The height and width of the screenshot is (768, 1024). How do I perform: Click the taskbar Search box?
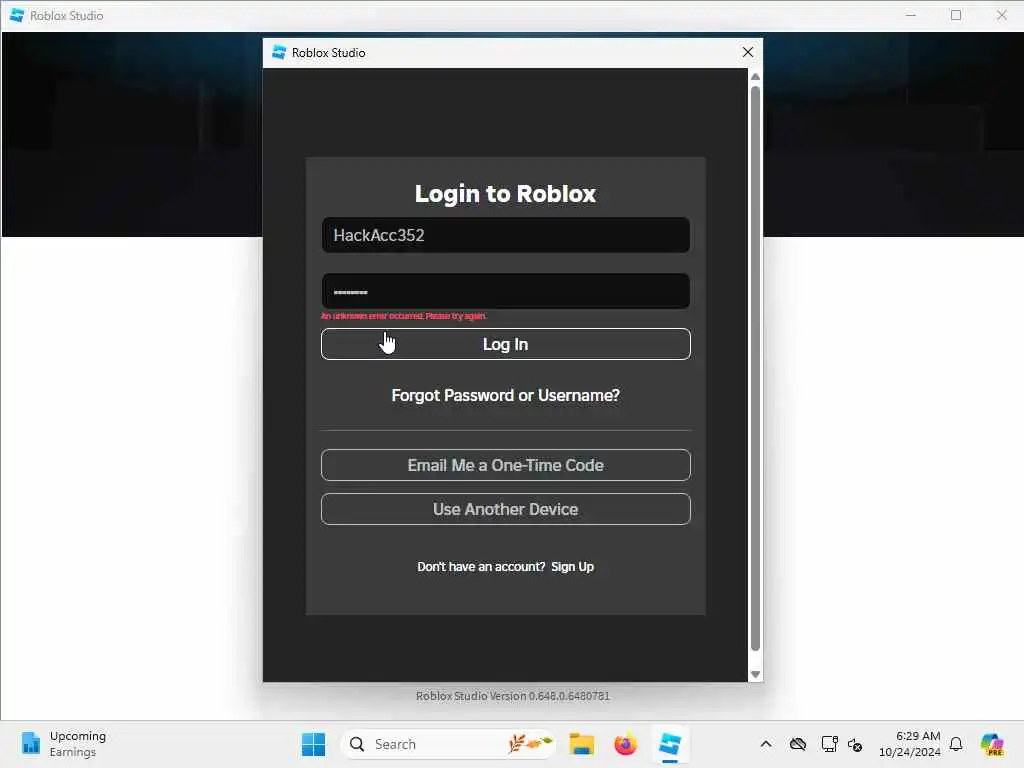(449, 744)
